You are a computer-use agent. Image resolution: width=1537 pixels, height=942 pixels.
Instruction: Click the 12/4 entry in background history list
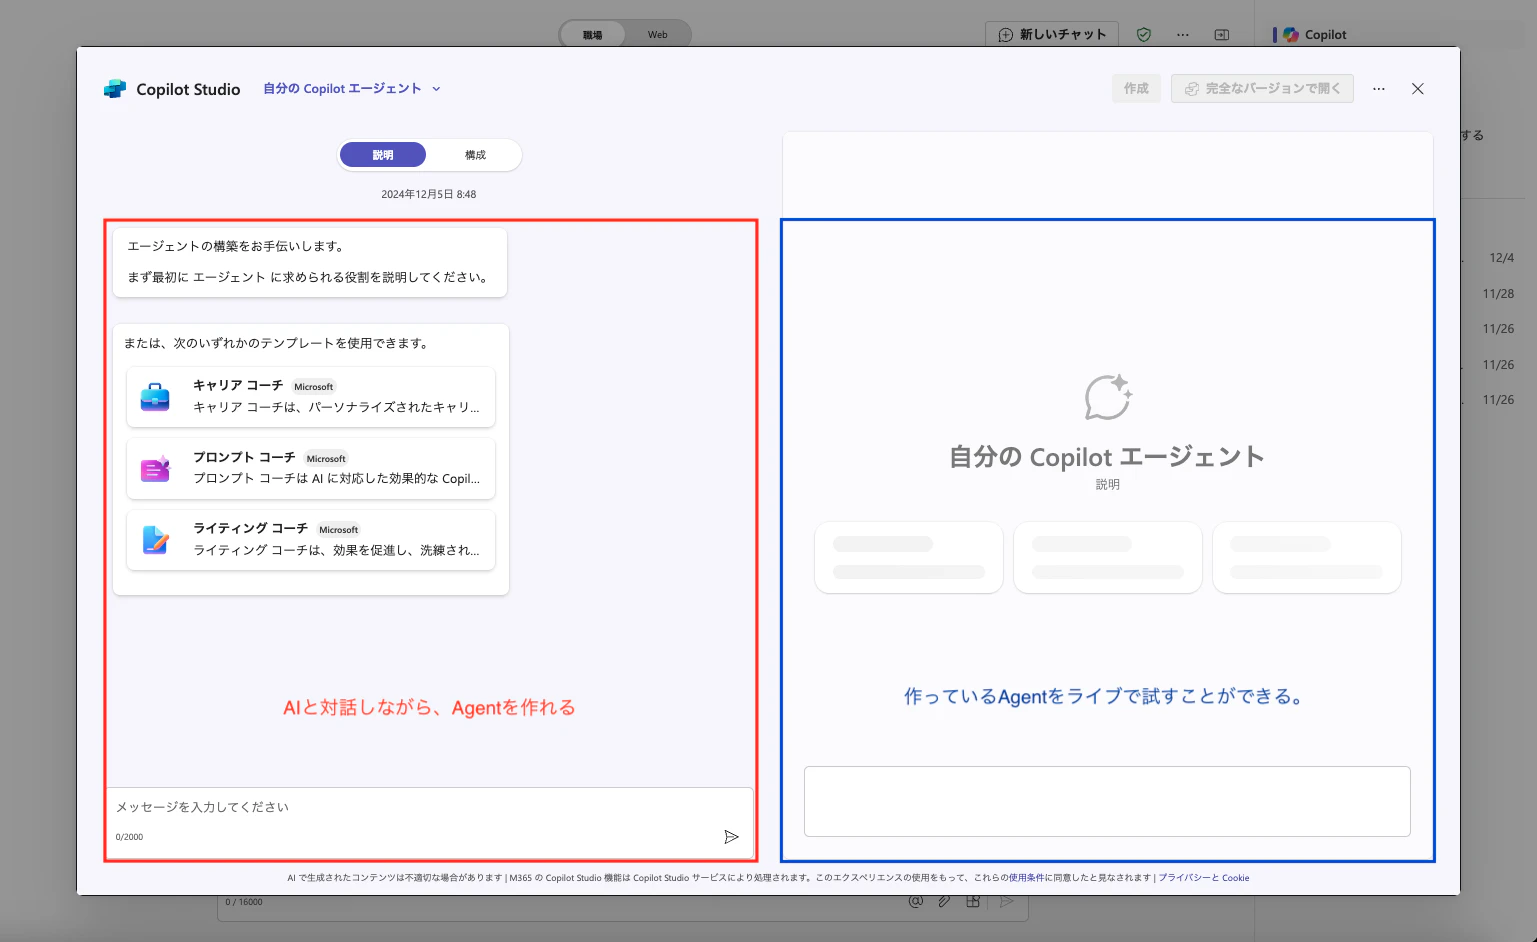(x=1501, y=258)
